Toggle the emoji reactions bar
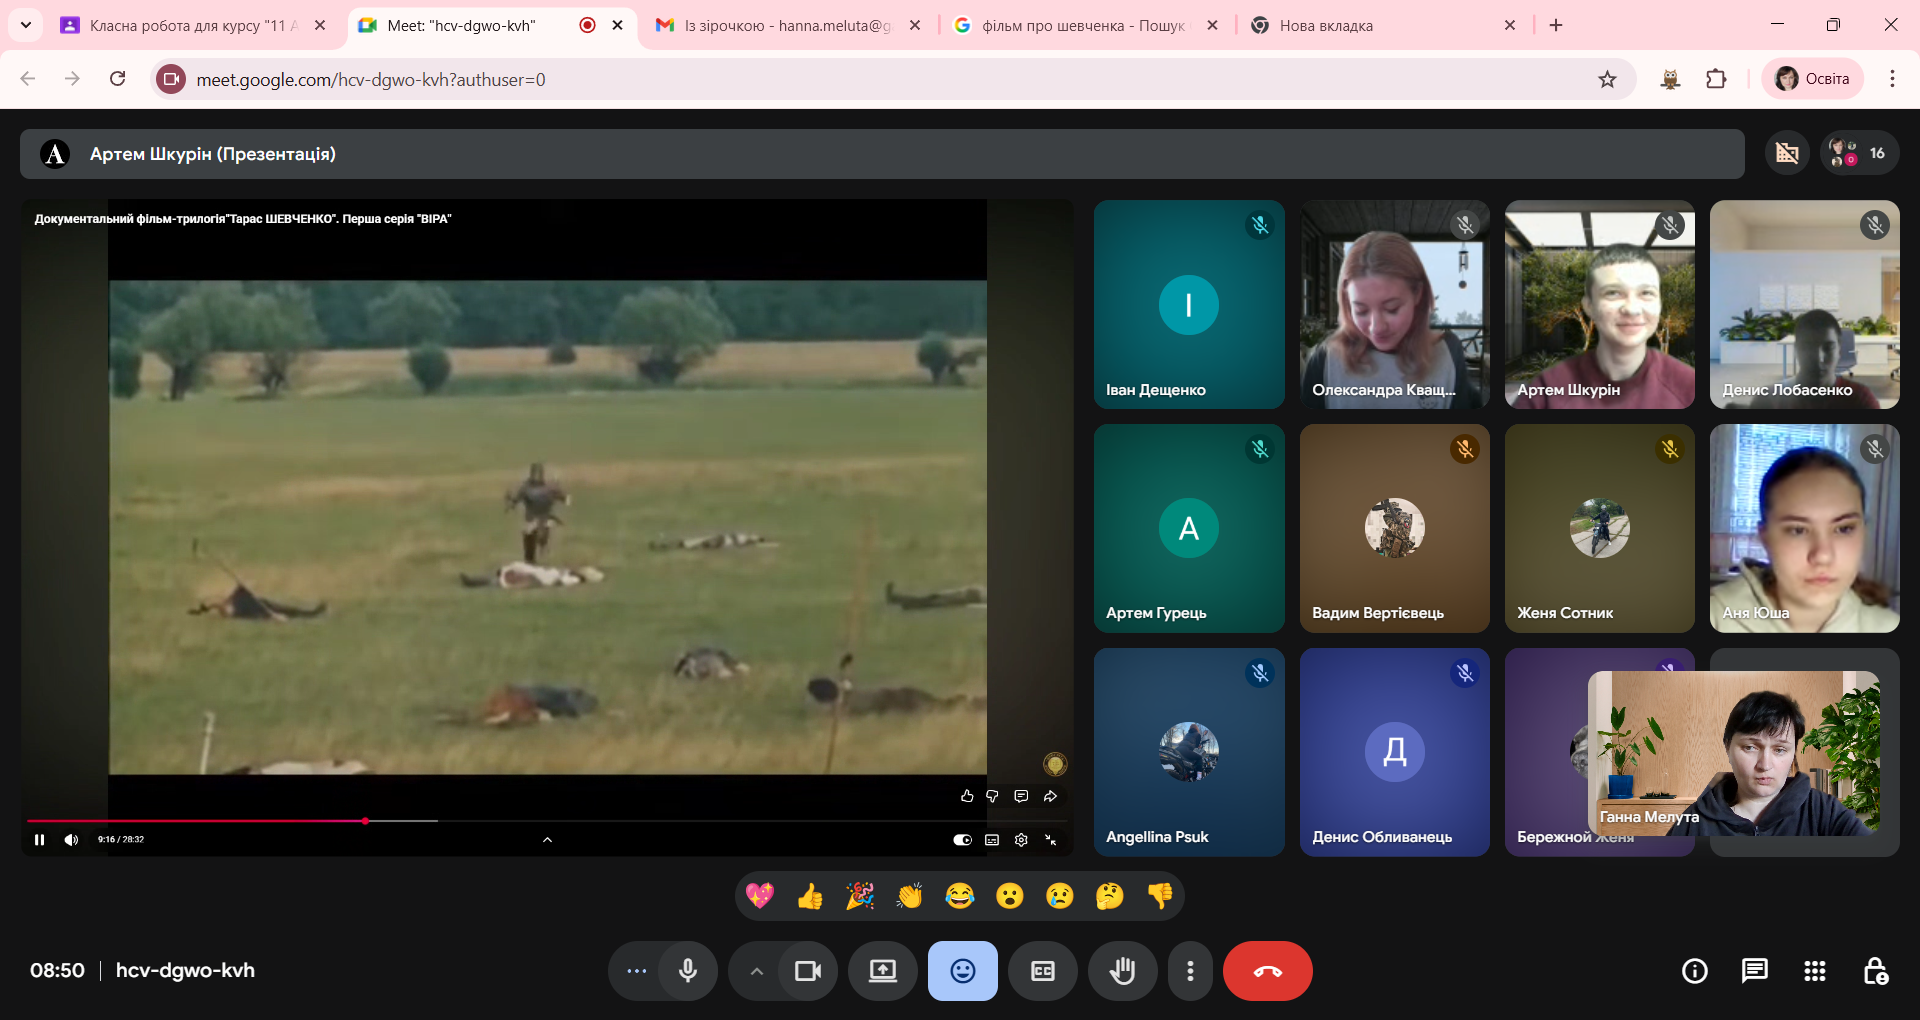1920x1020 pixels. click(x=963, y=971)
